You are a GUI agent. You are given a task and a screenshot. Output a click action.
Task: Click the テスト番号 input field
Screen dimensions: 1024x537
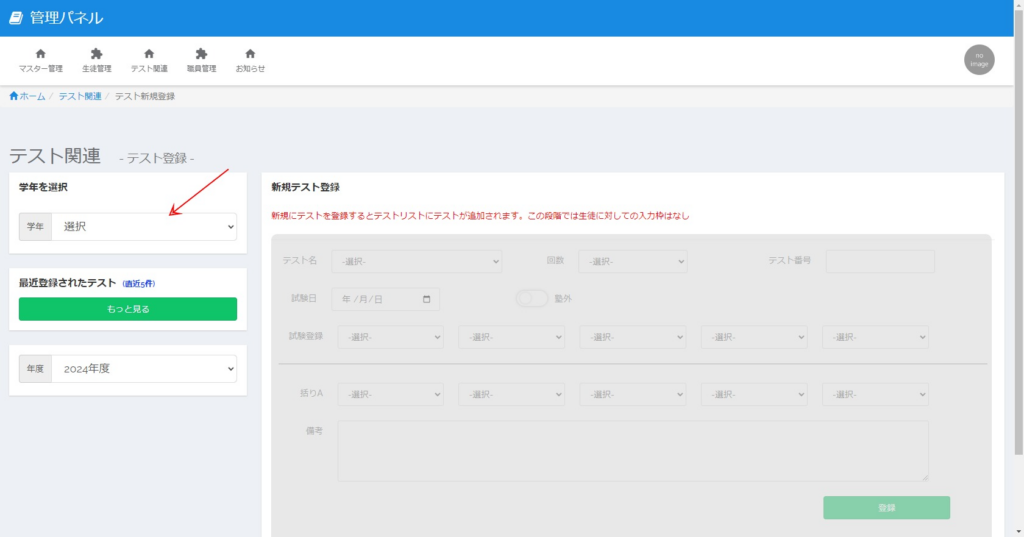click(880, 261)
